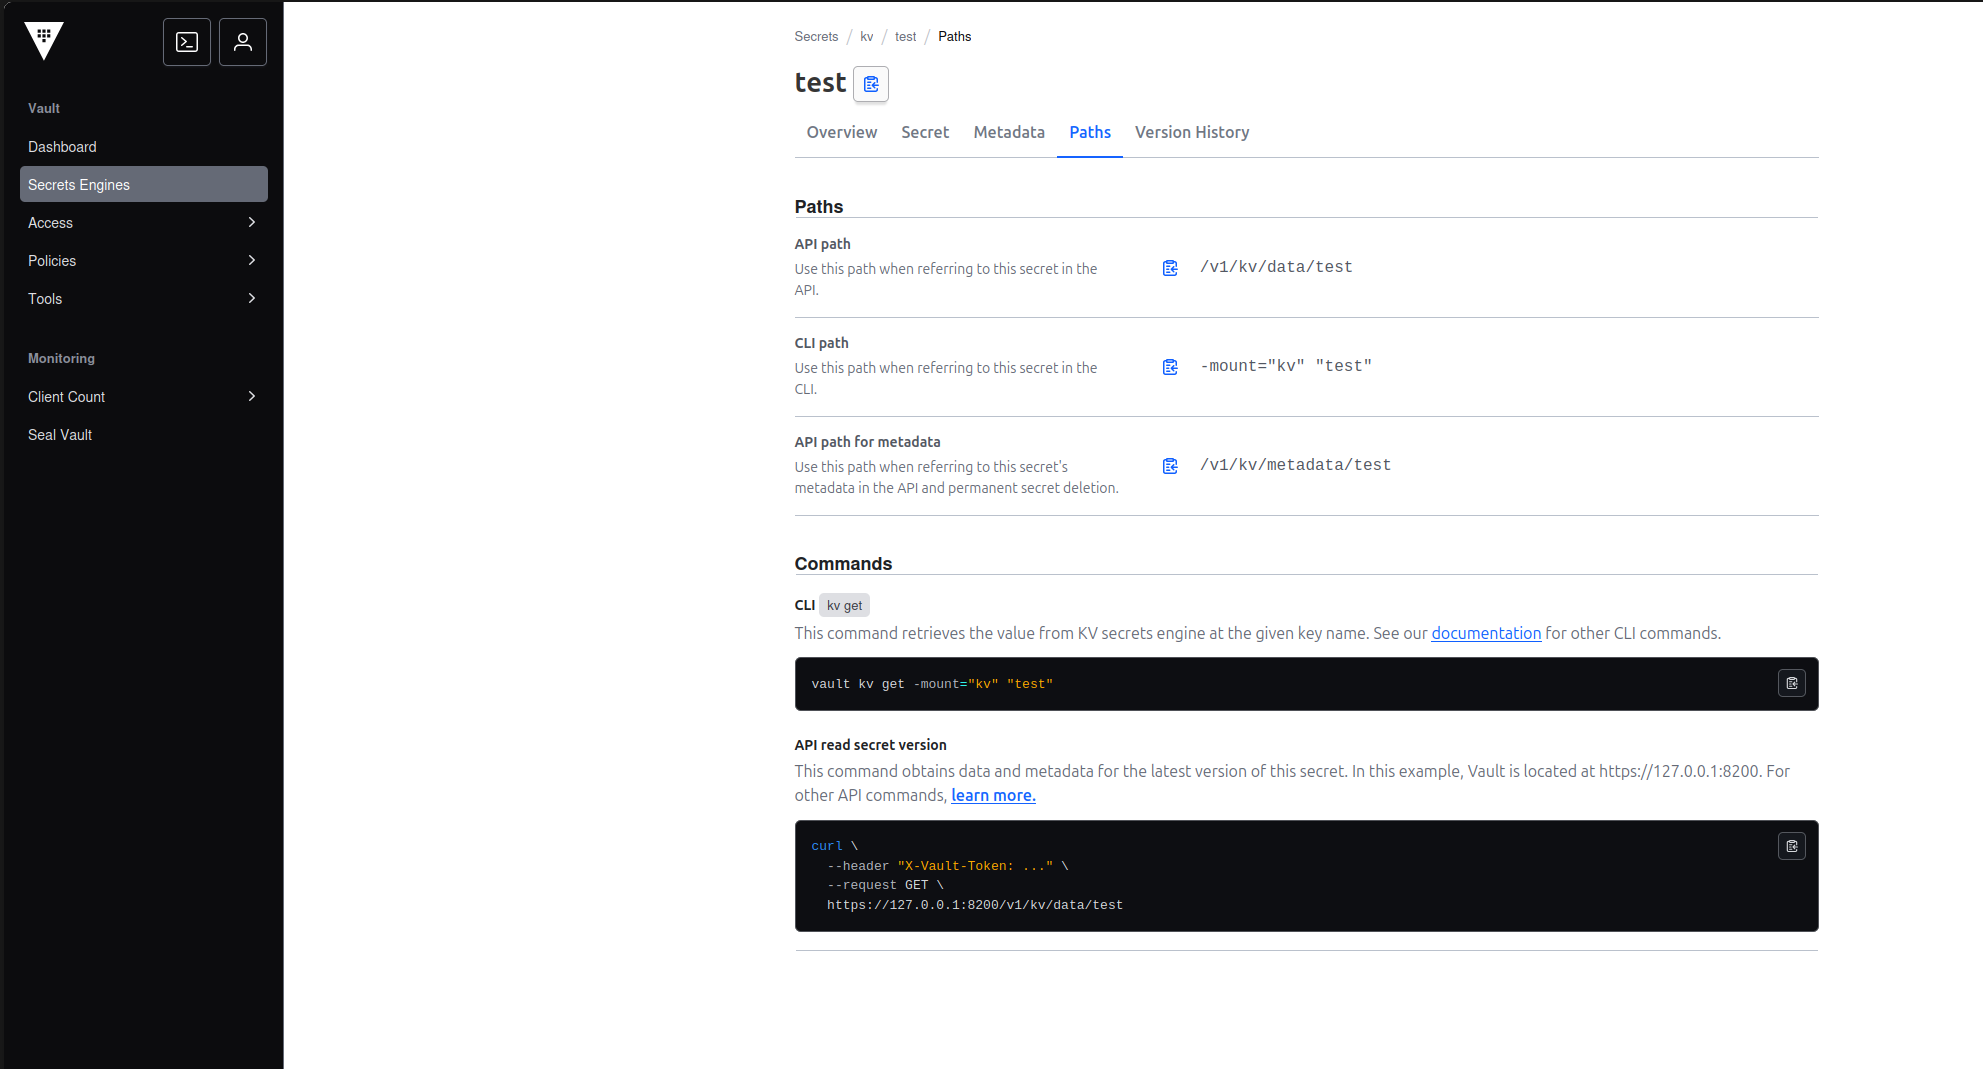
Task: Open the documentation link
Action: pyautogui.click(x=1485, y=633)
